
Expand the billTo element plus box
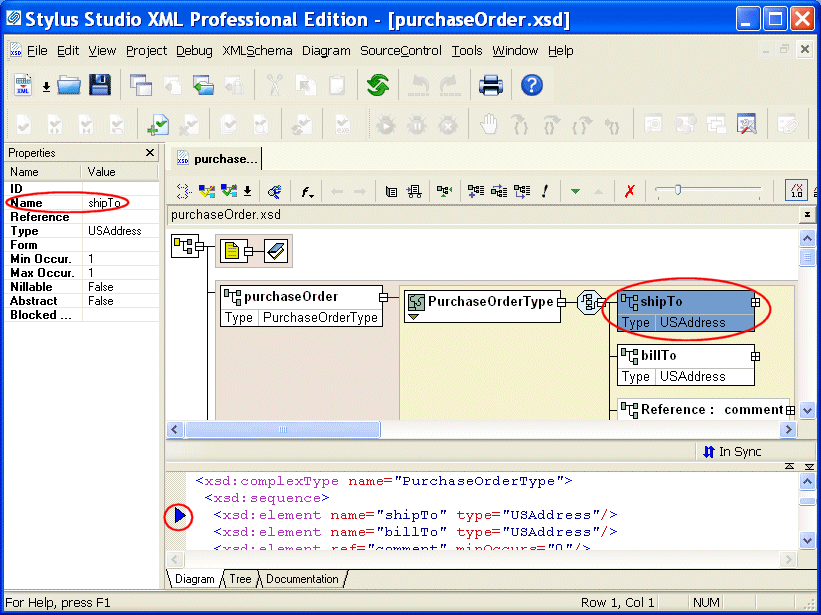[x=756, y=356]
